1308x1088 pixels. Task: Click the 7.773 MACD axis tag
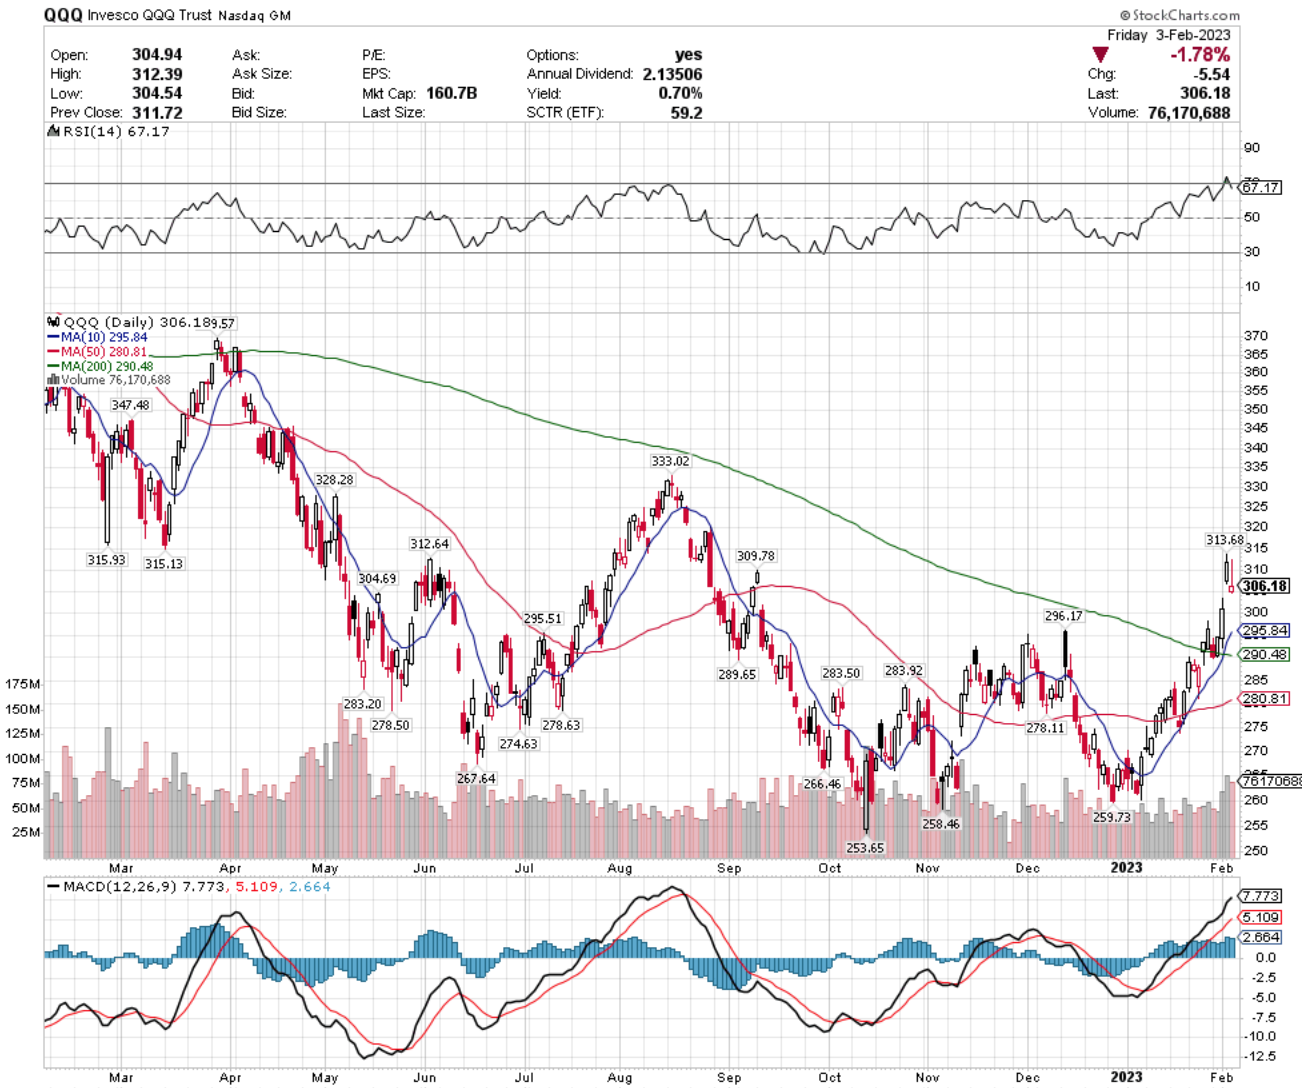point(1261,896)
